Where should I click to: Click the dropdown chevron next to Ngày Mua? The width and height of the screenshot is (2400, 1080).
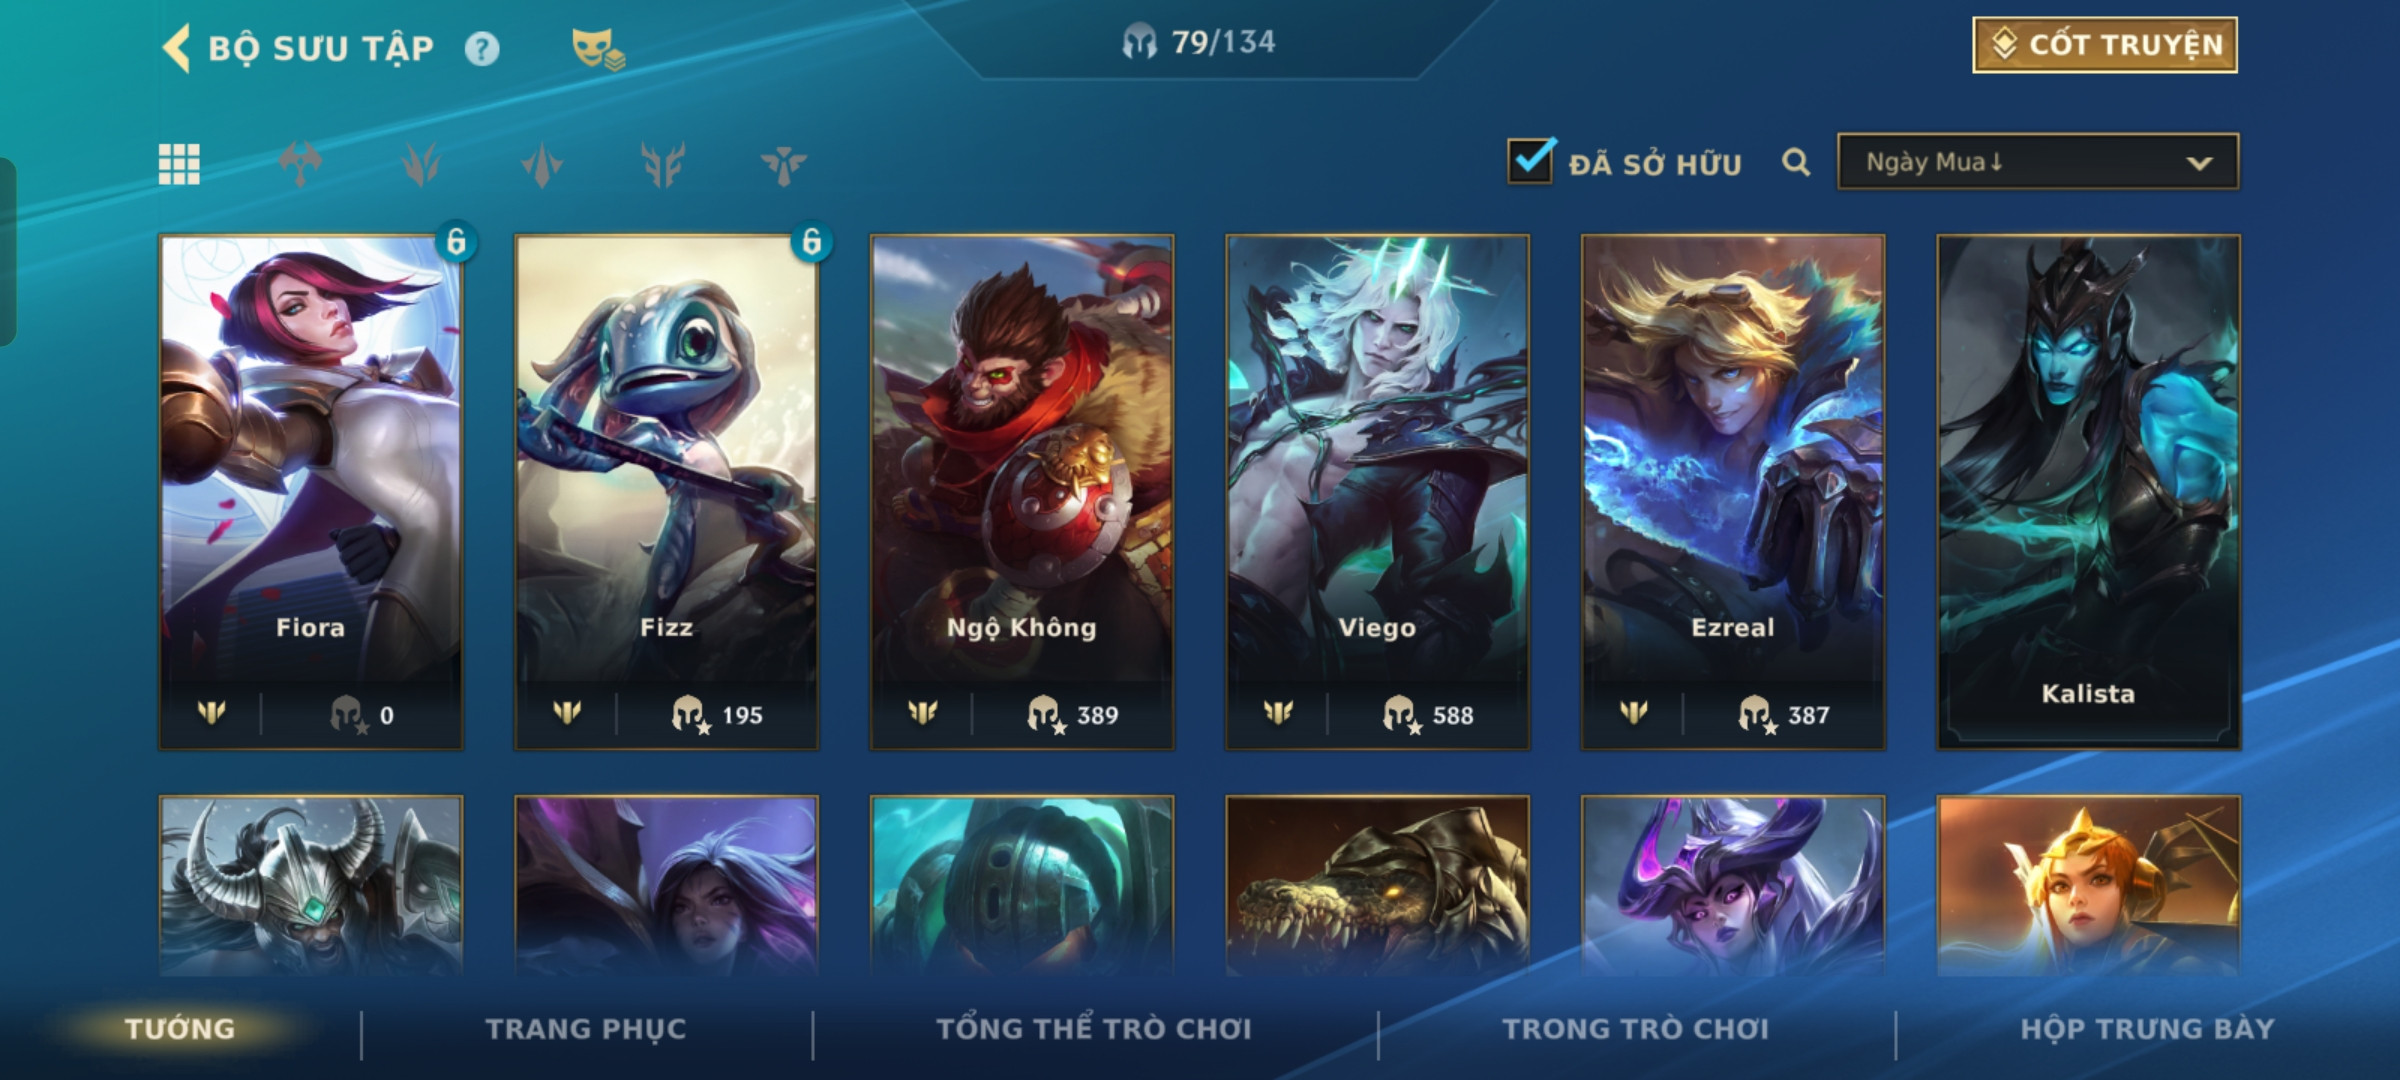click(x=2199, y=163)
